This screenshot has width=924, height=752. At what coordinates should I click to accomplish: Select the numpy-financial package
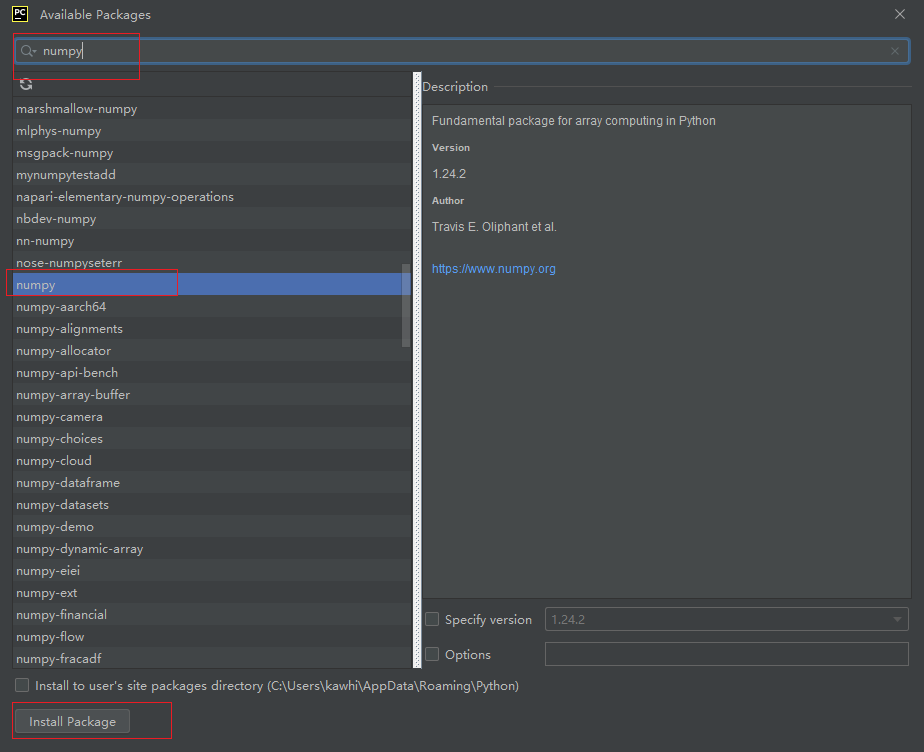pyautogui.click(x=212, y=615)
